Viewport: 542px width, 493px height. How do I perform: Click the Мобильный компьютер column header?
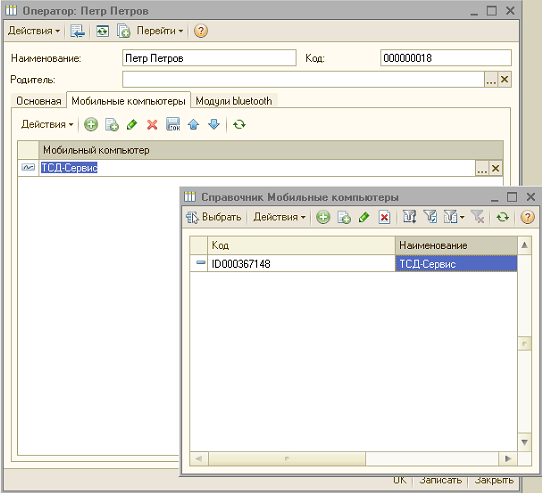271,150
